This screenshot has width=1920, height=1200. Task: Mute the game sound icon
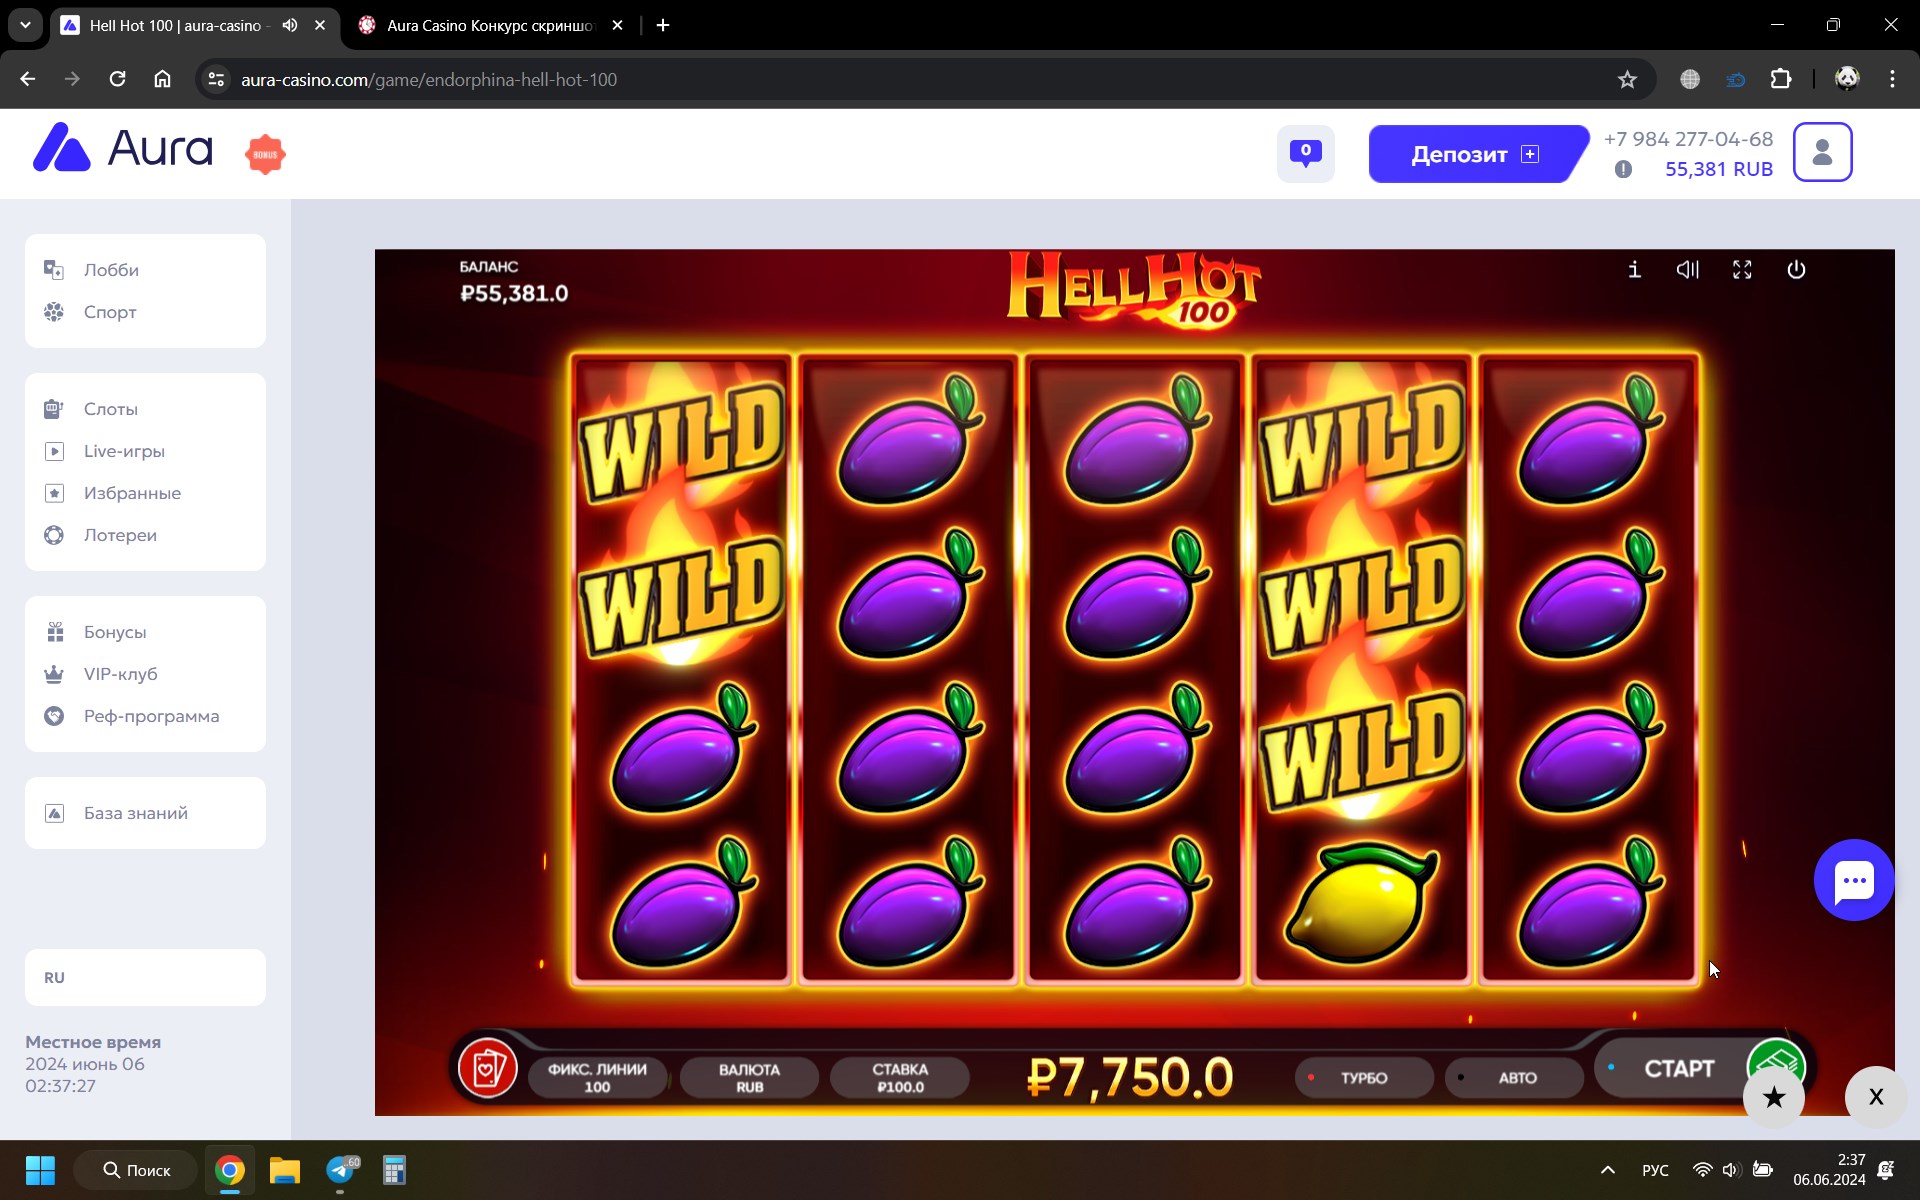1688,269
